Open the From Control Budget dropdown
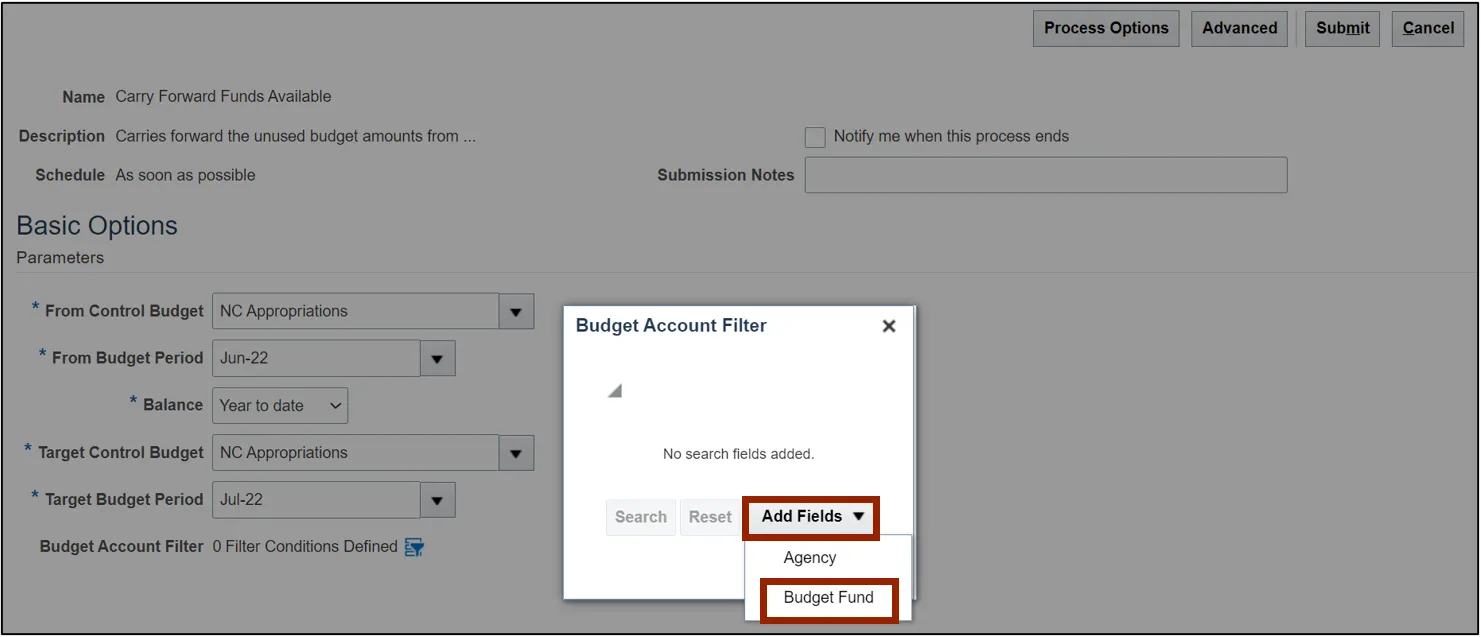This screenshot has height=637, width=1481. click(x=516, y=311)
